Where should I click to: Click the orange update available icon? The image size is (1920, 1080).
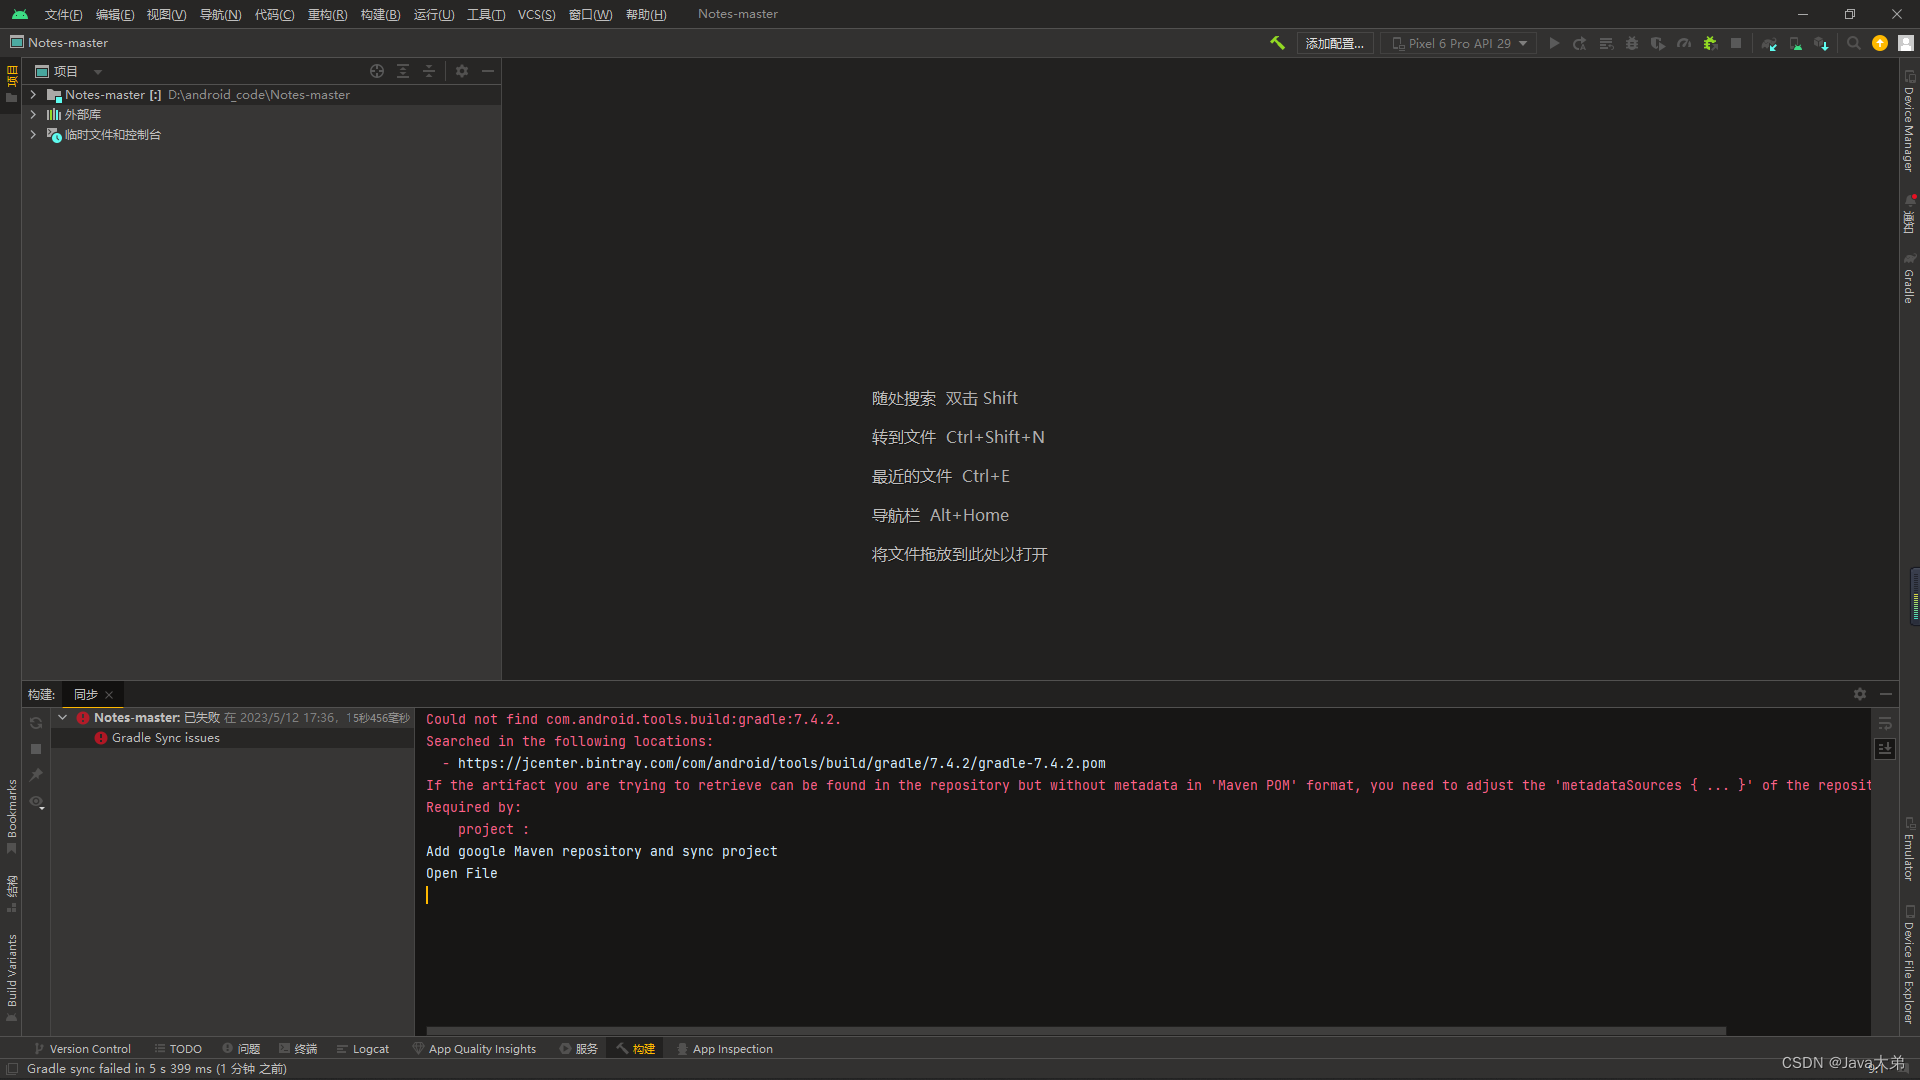(1880, 43)
